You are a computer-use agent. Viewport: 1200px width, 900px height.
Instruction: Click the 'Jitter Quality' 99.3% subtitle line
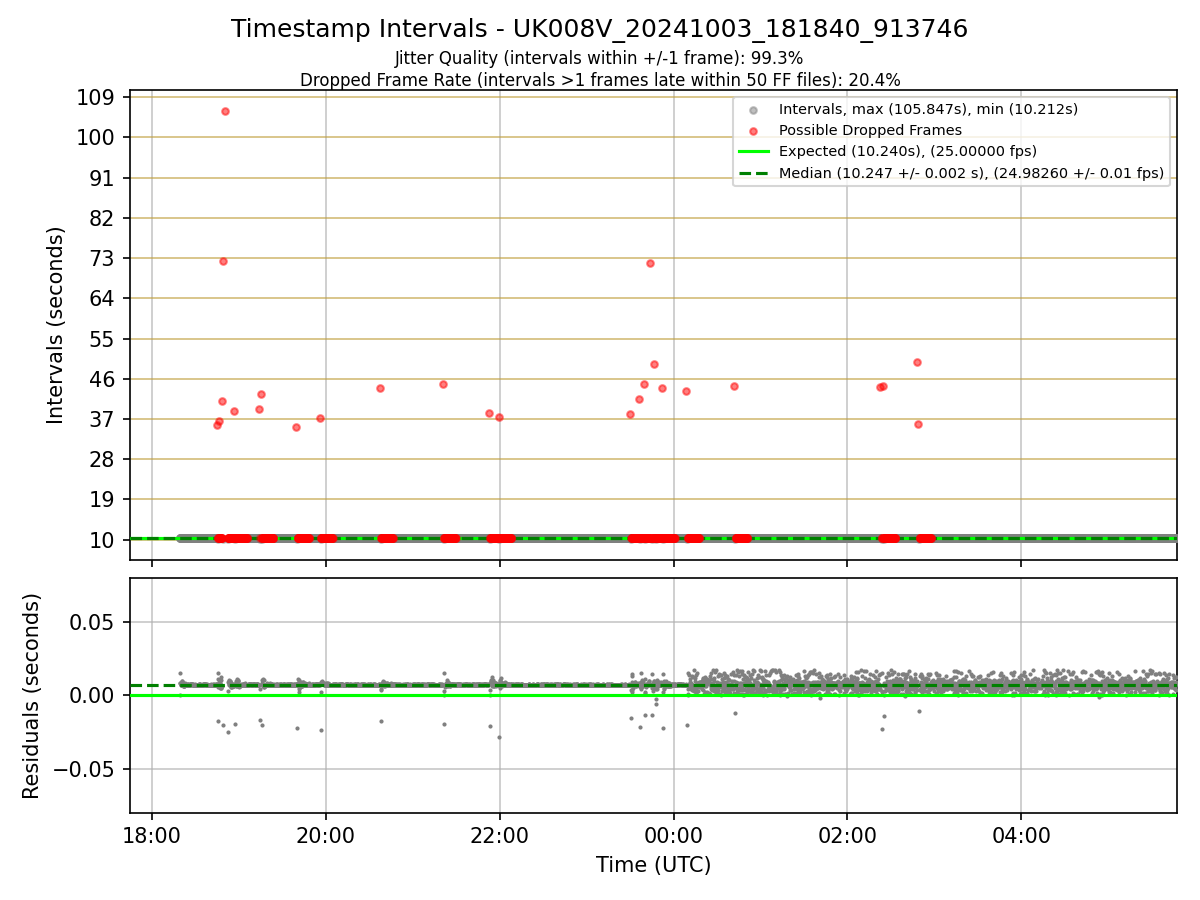(x=599, y=58)
